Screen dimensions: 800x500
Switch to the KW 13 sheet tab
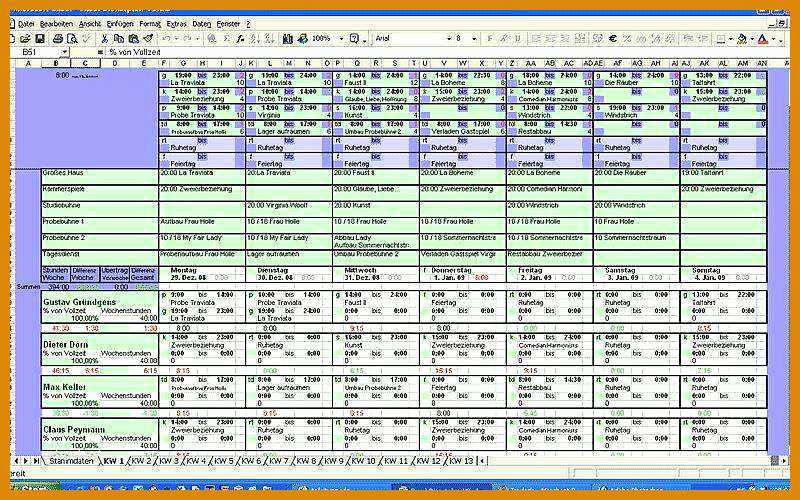click(x=461, y=461)
